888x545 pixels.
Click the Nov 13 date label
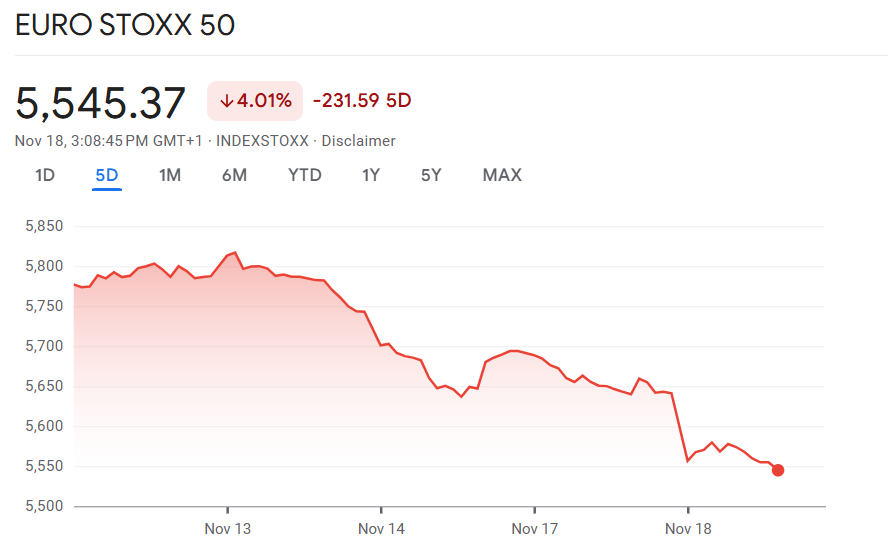click(227, 528)
